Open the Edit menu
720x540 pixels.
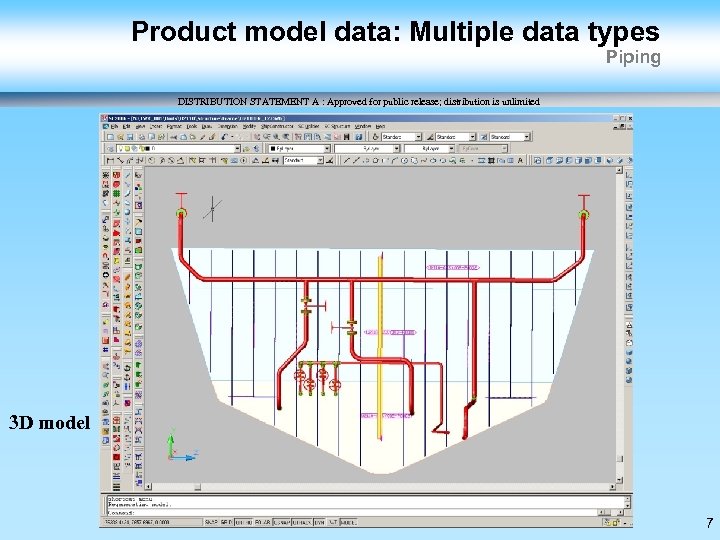(126, 126)
